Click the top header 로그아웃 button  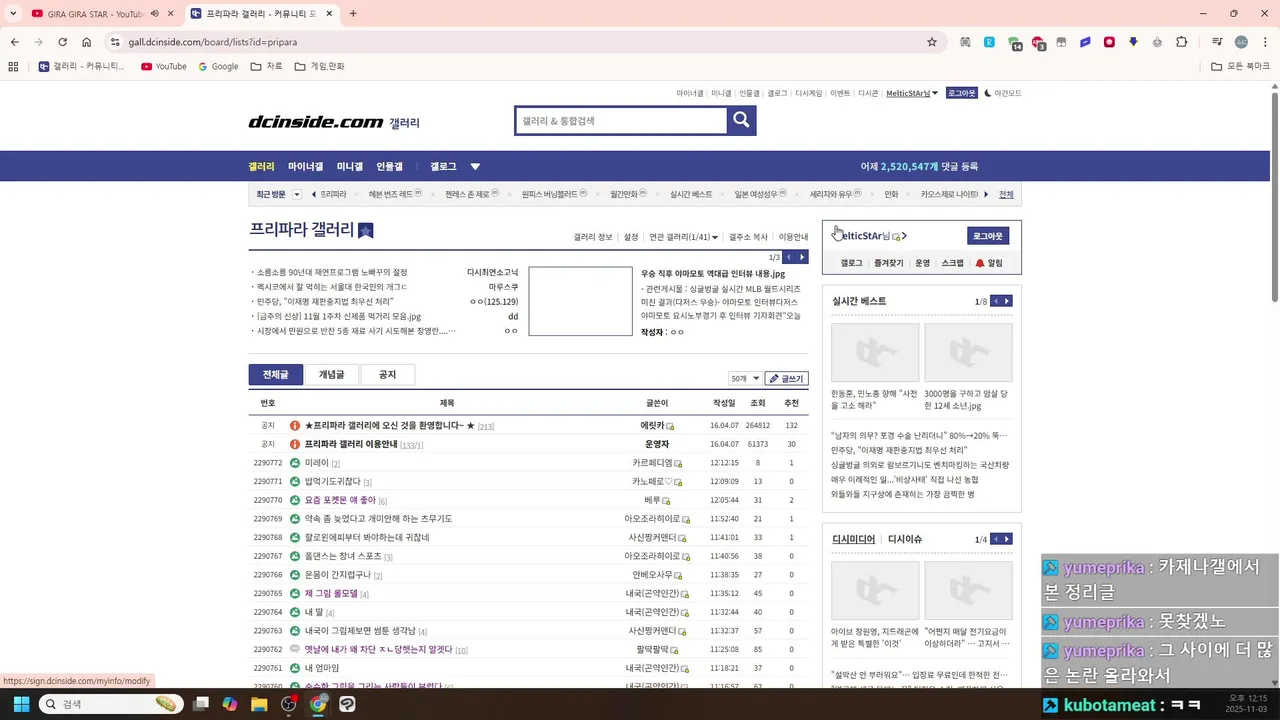point(961,93)
